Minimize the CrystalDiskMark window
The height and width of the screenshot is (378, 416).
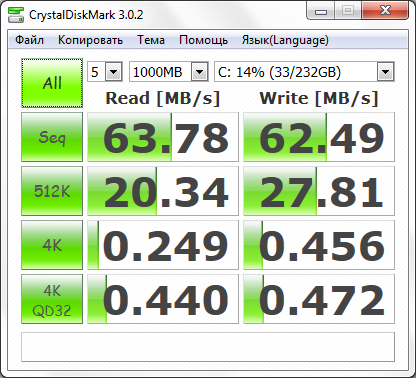[321, 11]
